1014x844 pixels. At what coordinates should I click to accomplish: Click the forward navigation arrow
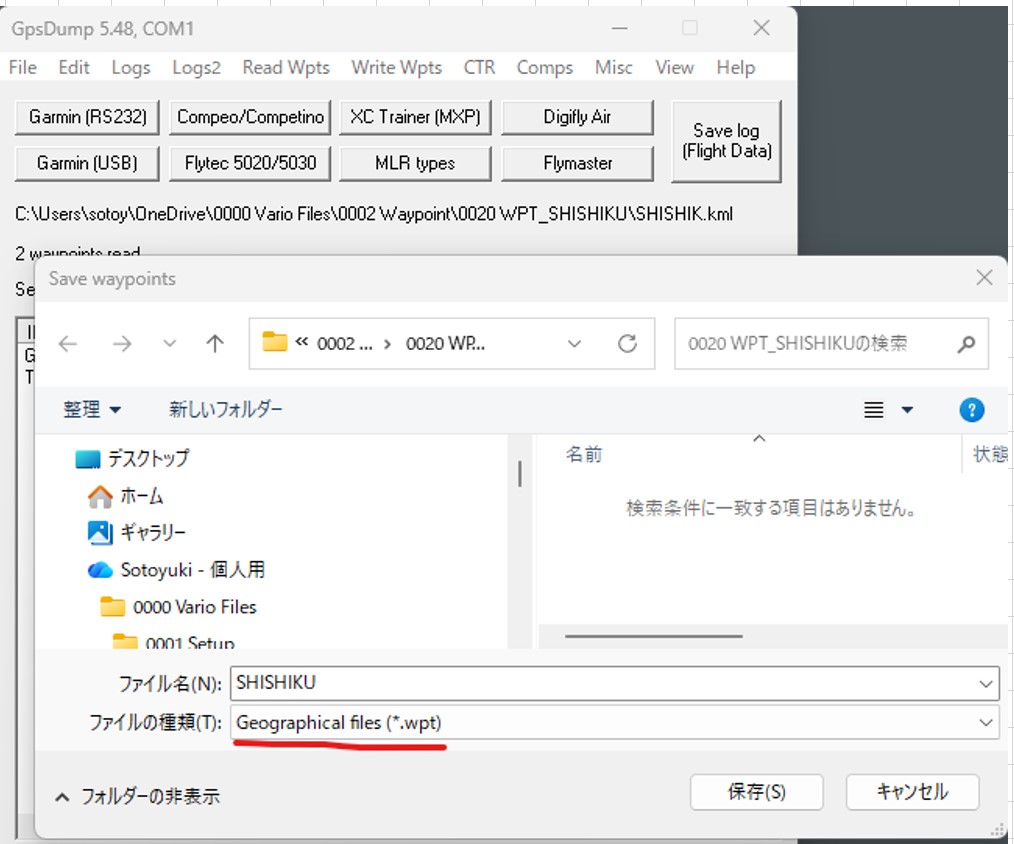[122, 344]
